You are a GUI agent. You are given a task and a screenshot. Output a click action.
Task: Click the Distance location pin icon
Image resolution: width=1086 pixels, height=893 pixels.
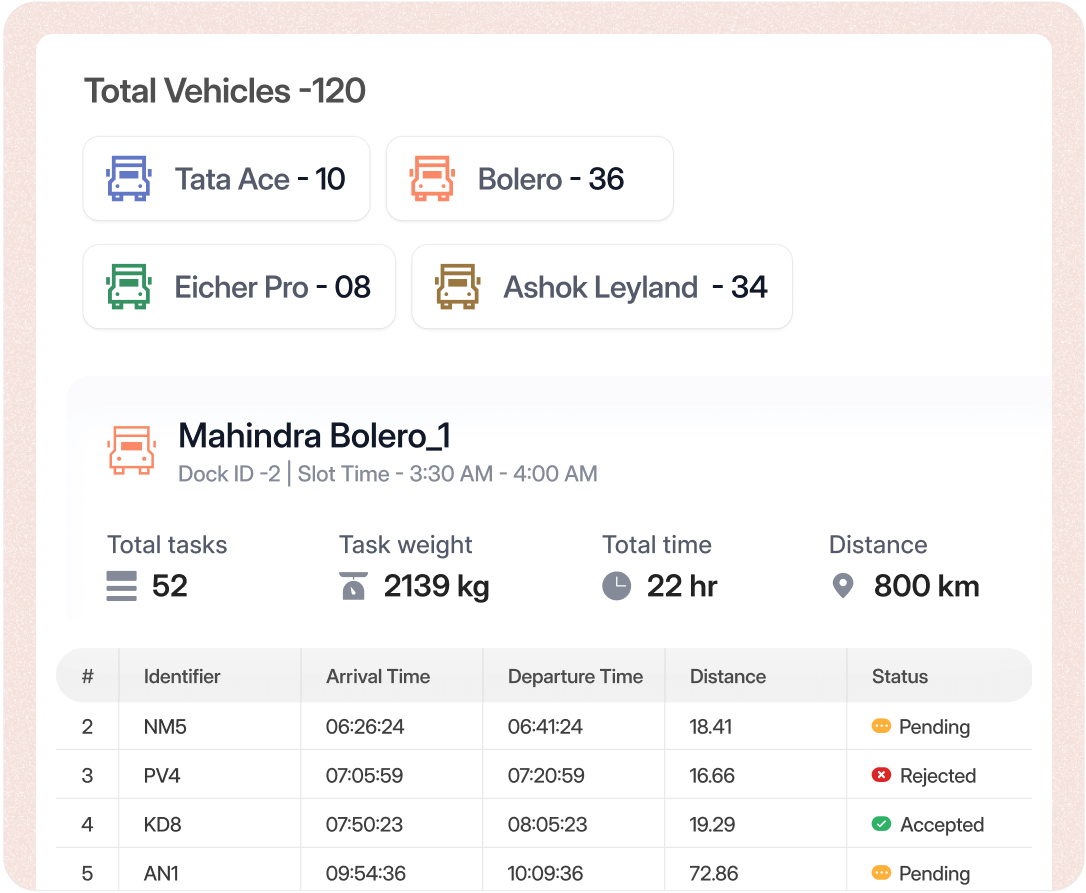coord(843,586)
